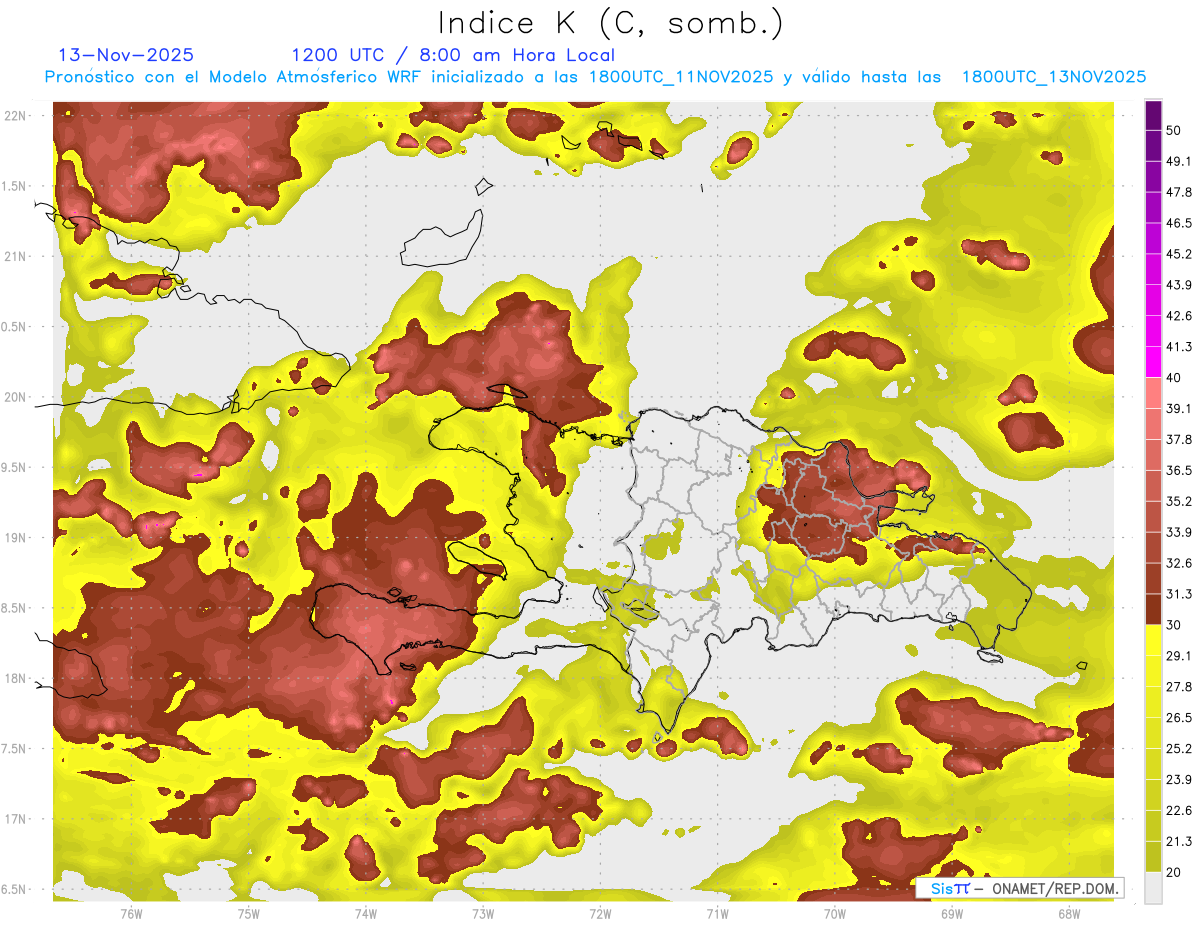Click the colorbar value "29.1"
The width and height of the screenshot is (1200, 927).
(1179, 656)
